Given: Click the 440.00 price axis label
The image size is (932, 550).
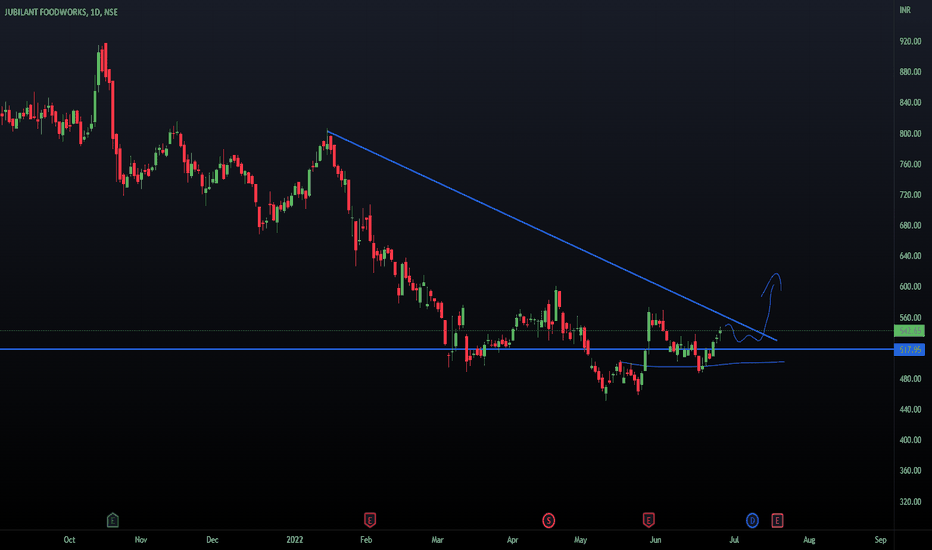Looking at the screenshot, I should [x=910, y=410].
